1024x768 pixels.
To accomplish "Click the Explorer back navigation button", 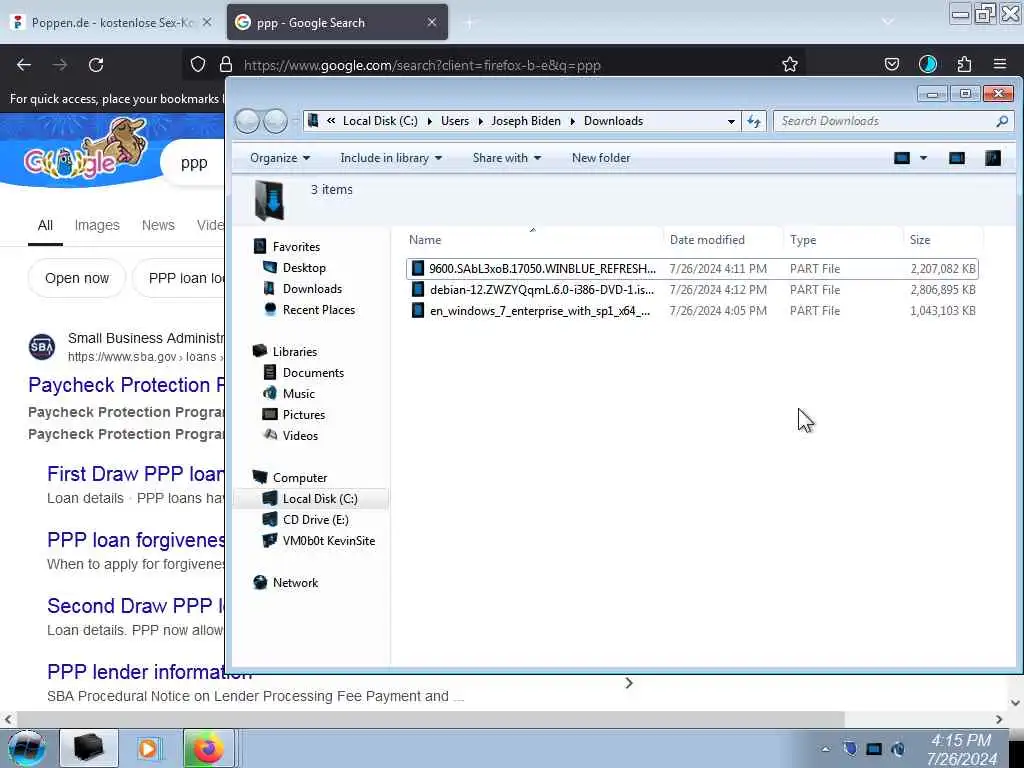I will (x=248, y=121).
